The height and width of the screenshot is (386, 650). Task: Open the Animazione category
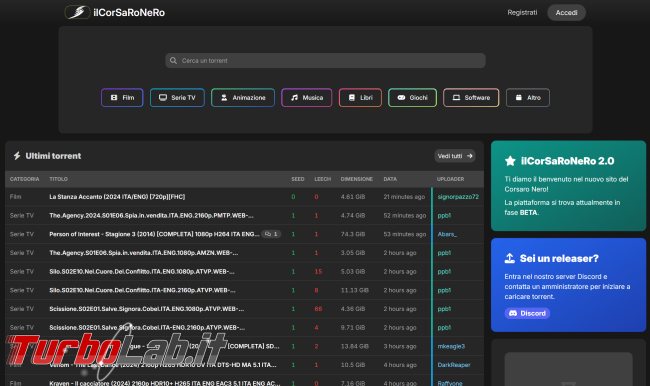pyautogui.click(x=243, y=97)
